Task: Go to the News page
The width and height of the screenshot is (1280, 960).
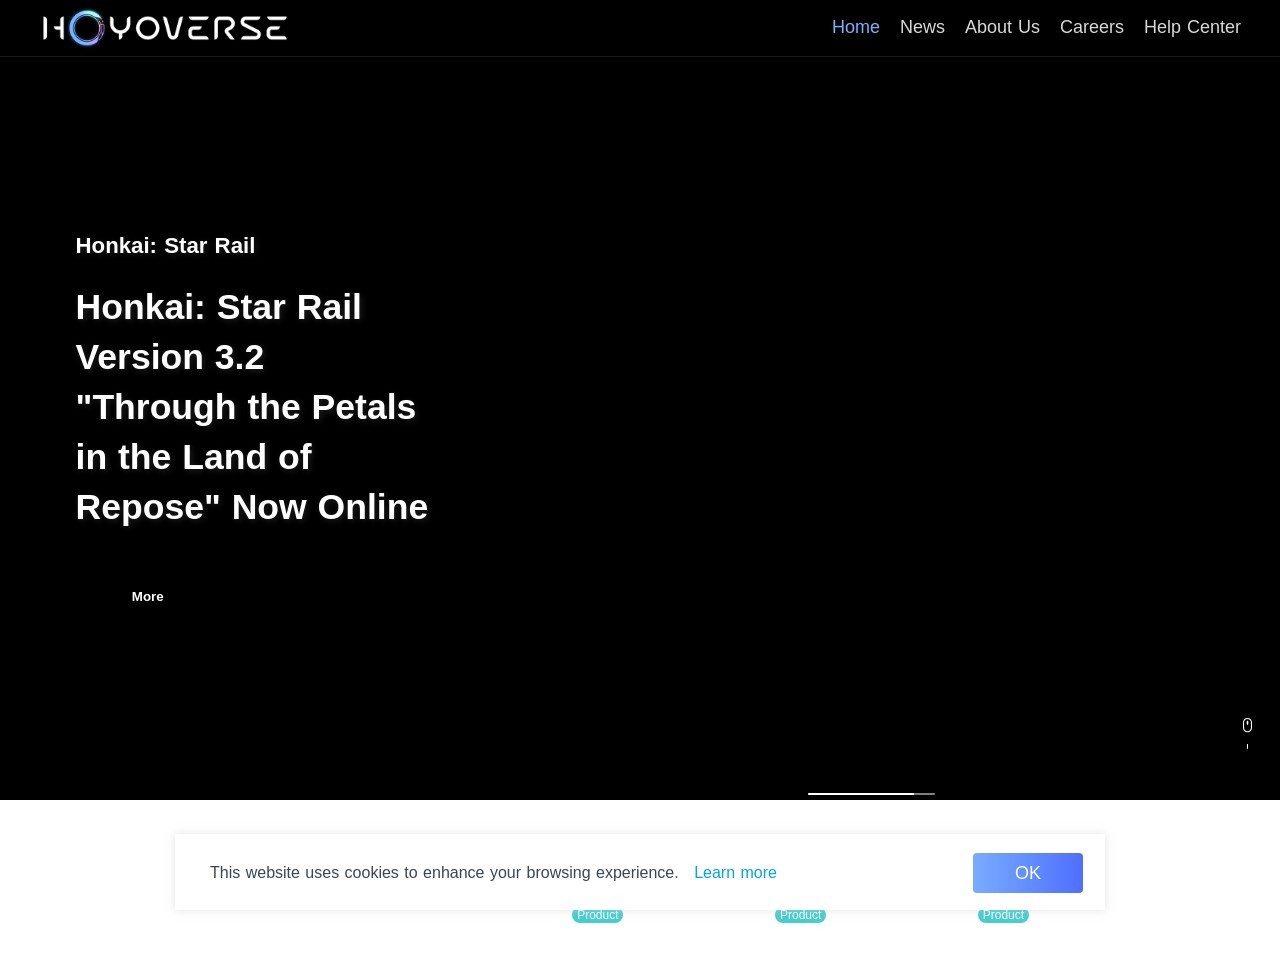Action: coord(922,27)
